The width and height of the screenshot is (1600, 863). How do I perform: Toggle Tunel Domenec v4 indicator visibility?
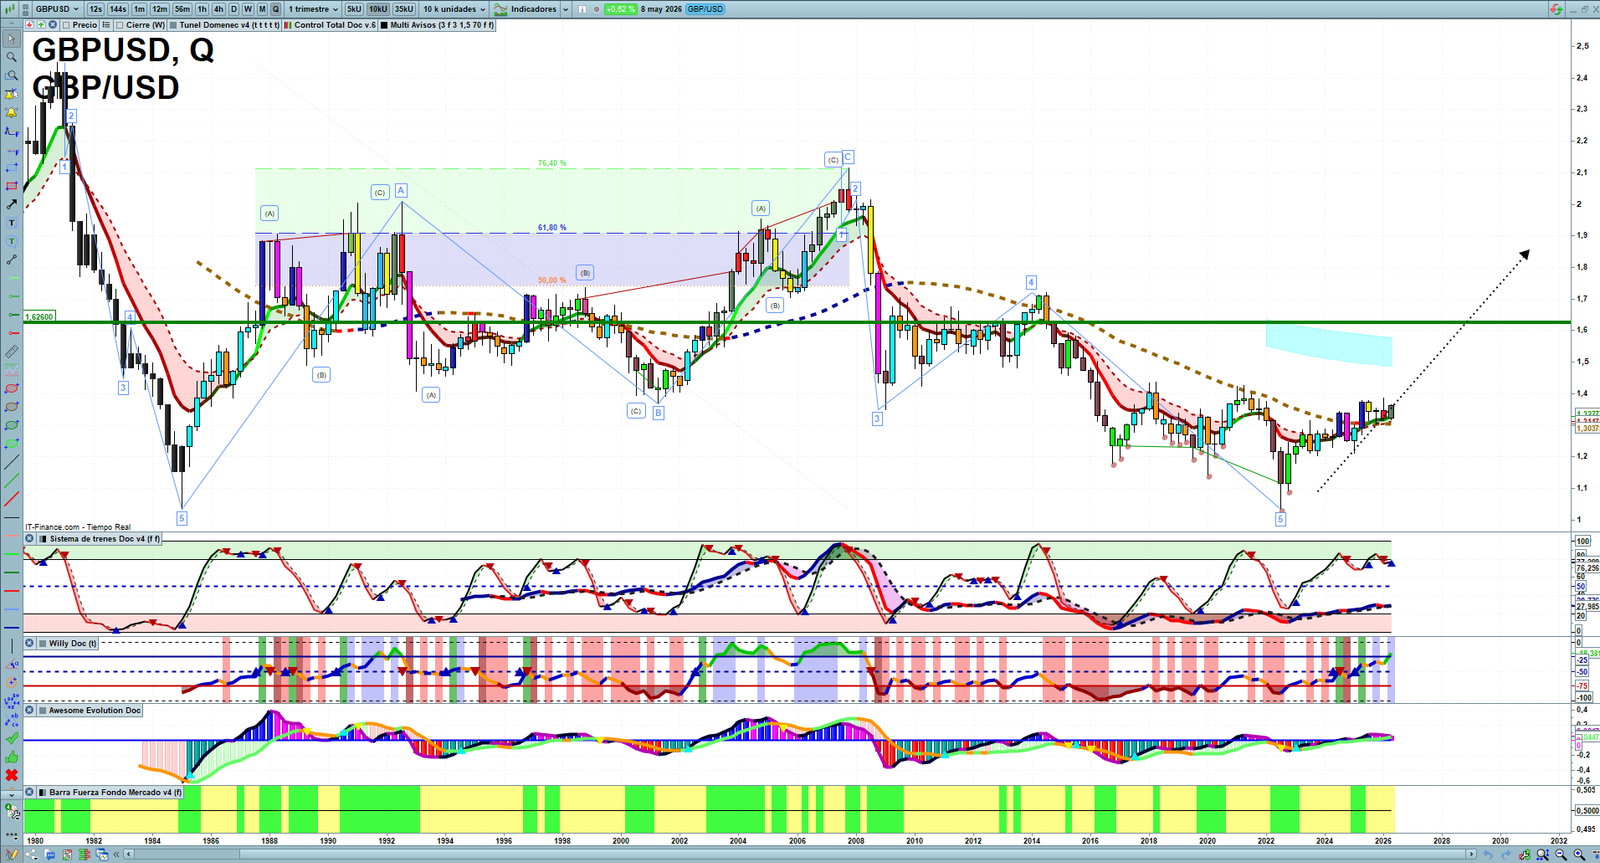coord(173,25)
